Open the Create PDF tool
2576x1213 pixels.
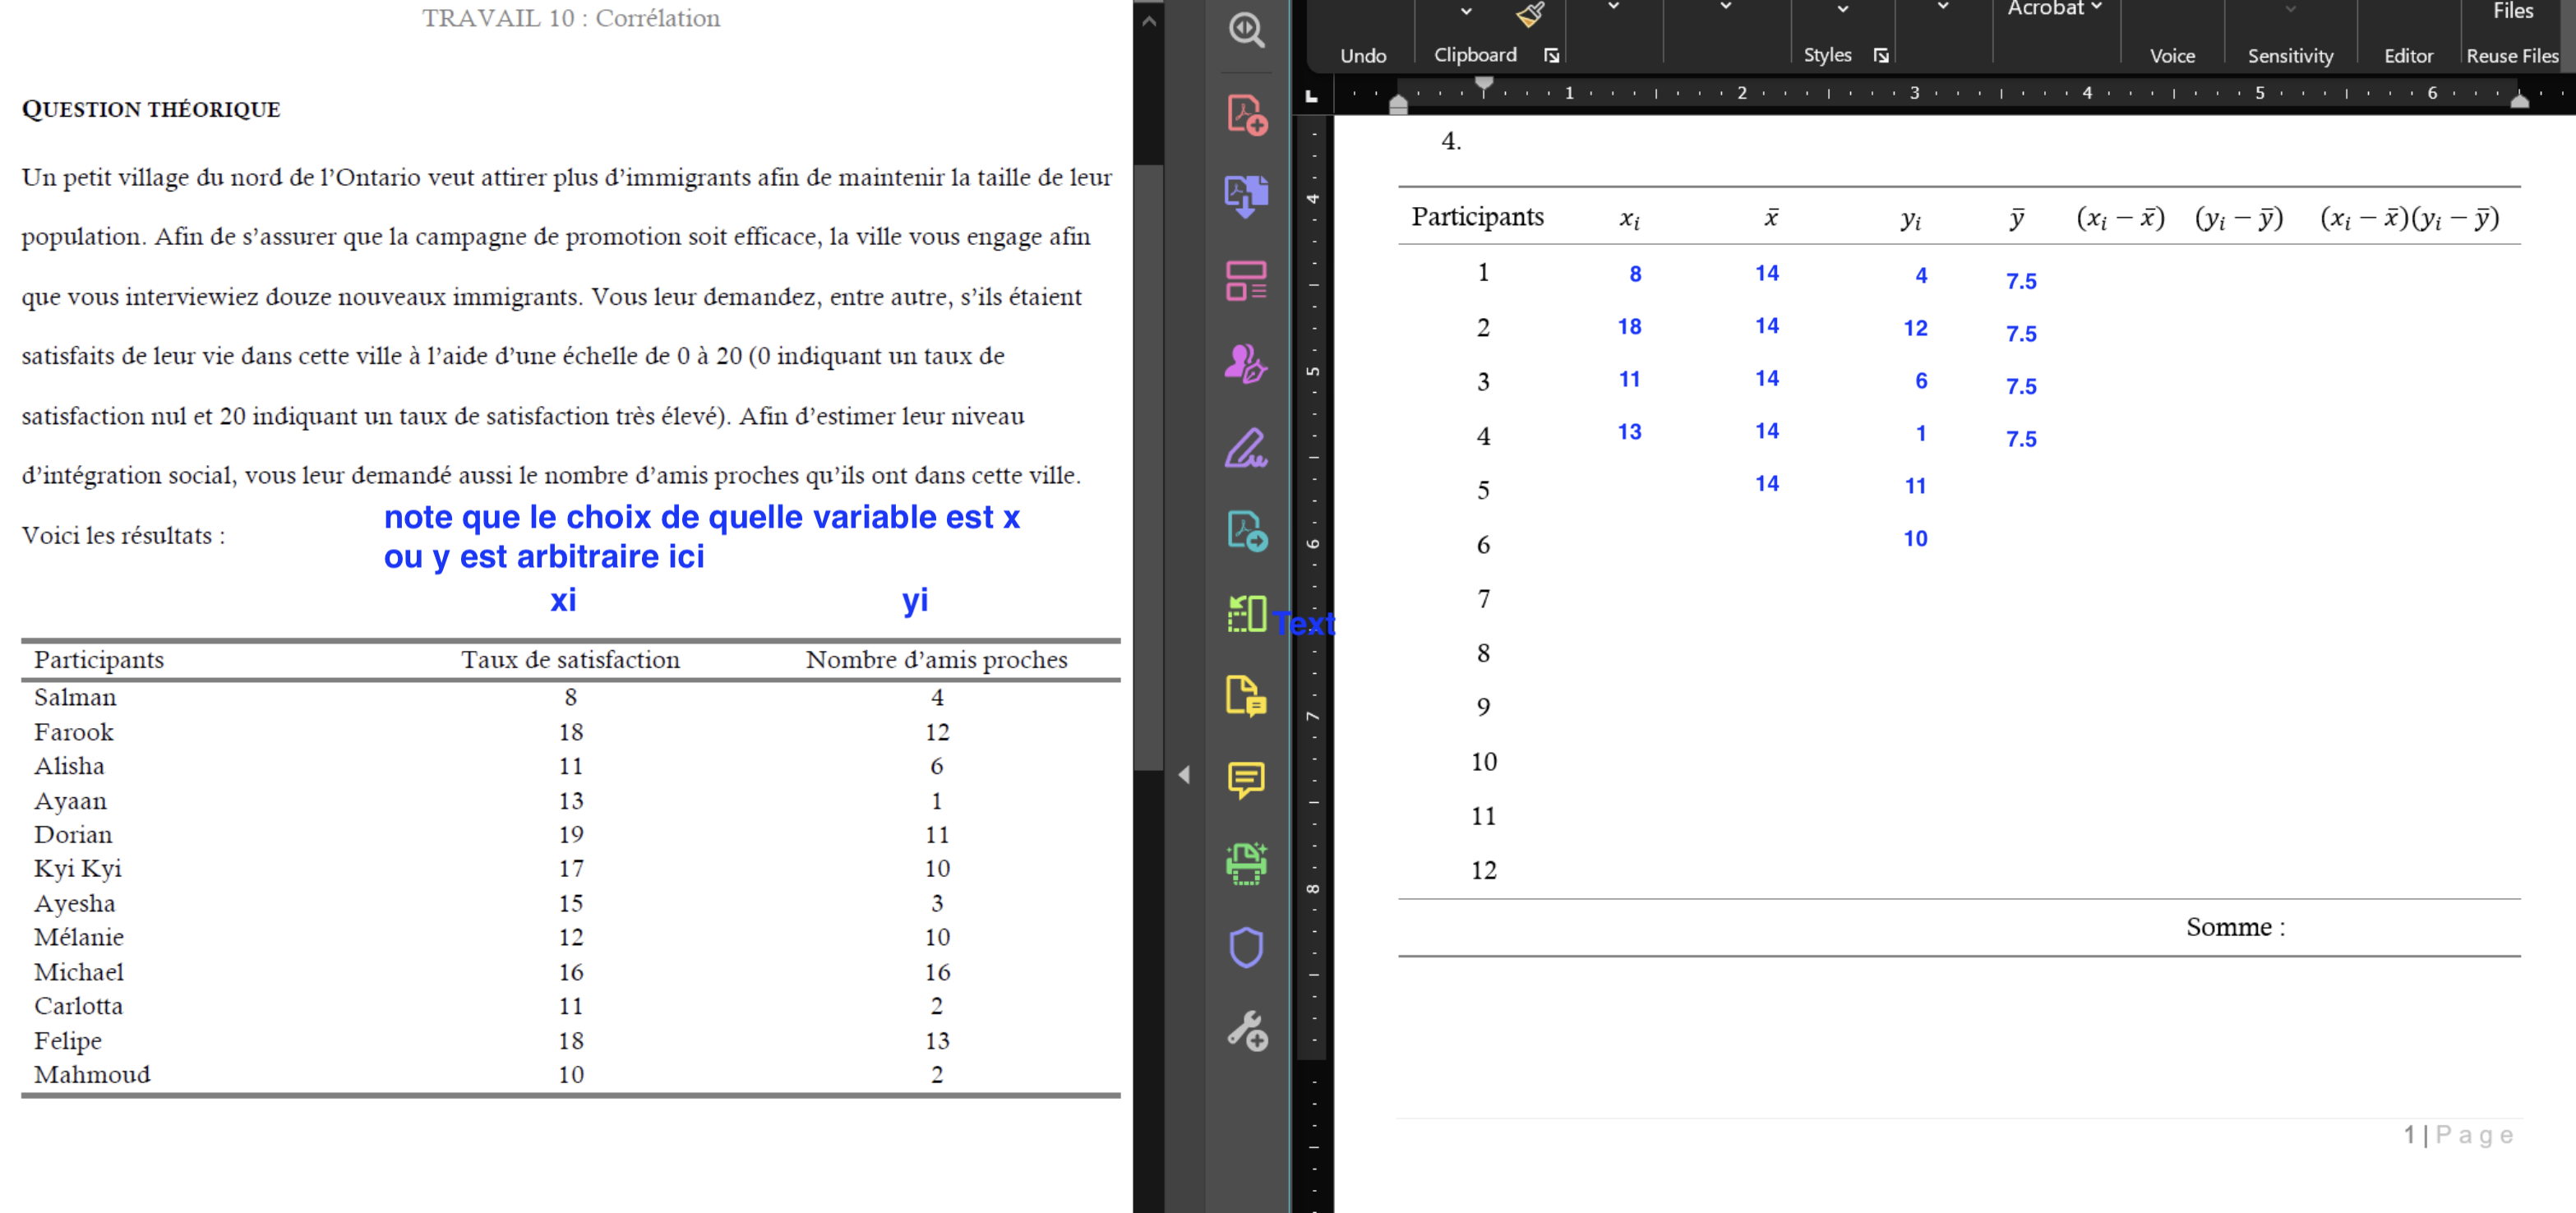tap(1246, 115)
